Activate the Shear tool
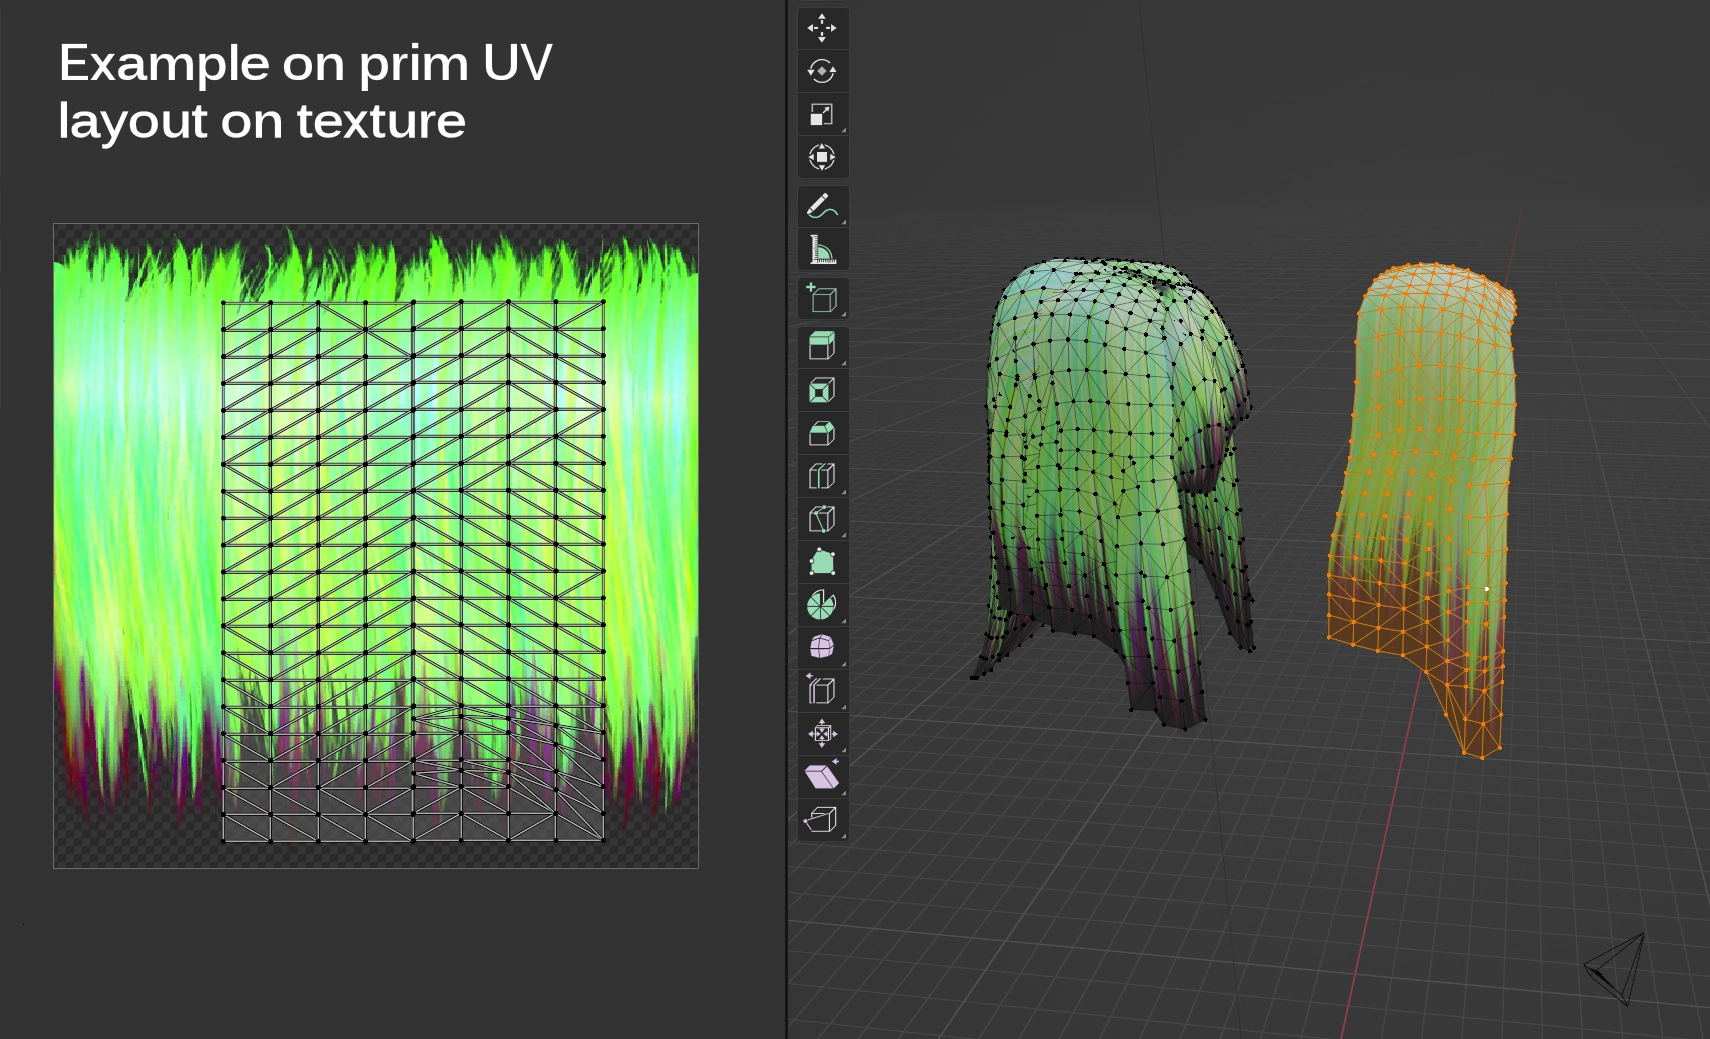 tap(822, 776)
